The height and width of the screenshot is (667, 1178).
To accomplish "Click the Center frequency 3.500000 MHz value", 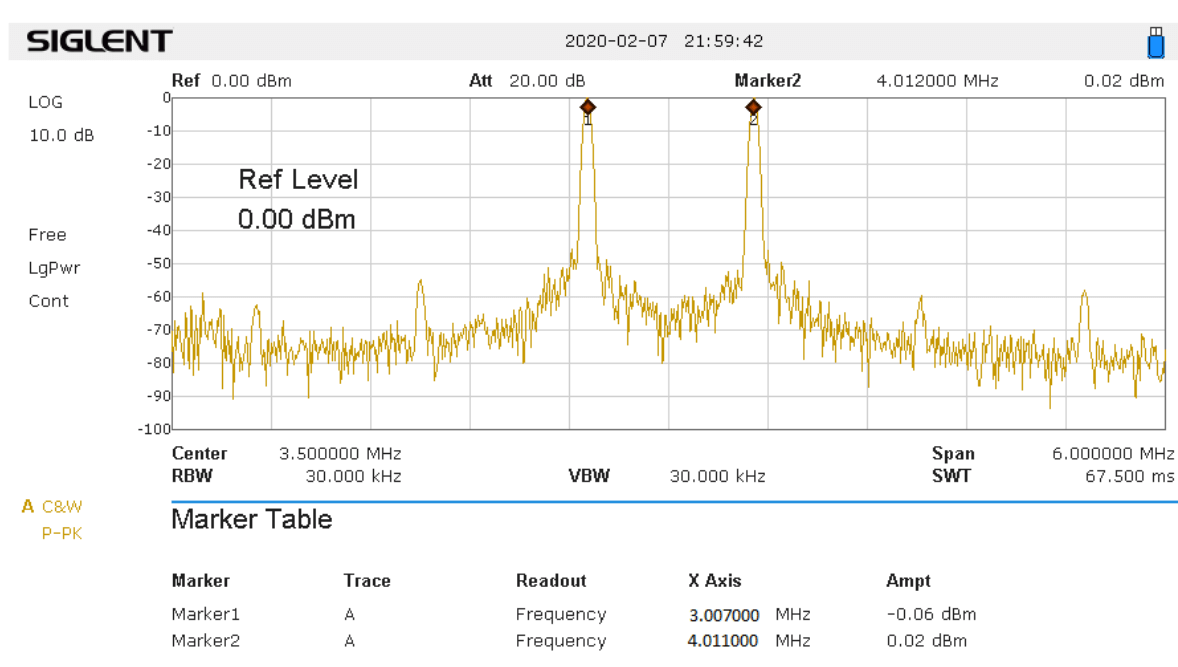I will point(339,454).
